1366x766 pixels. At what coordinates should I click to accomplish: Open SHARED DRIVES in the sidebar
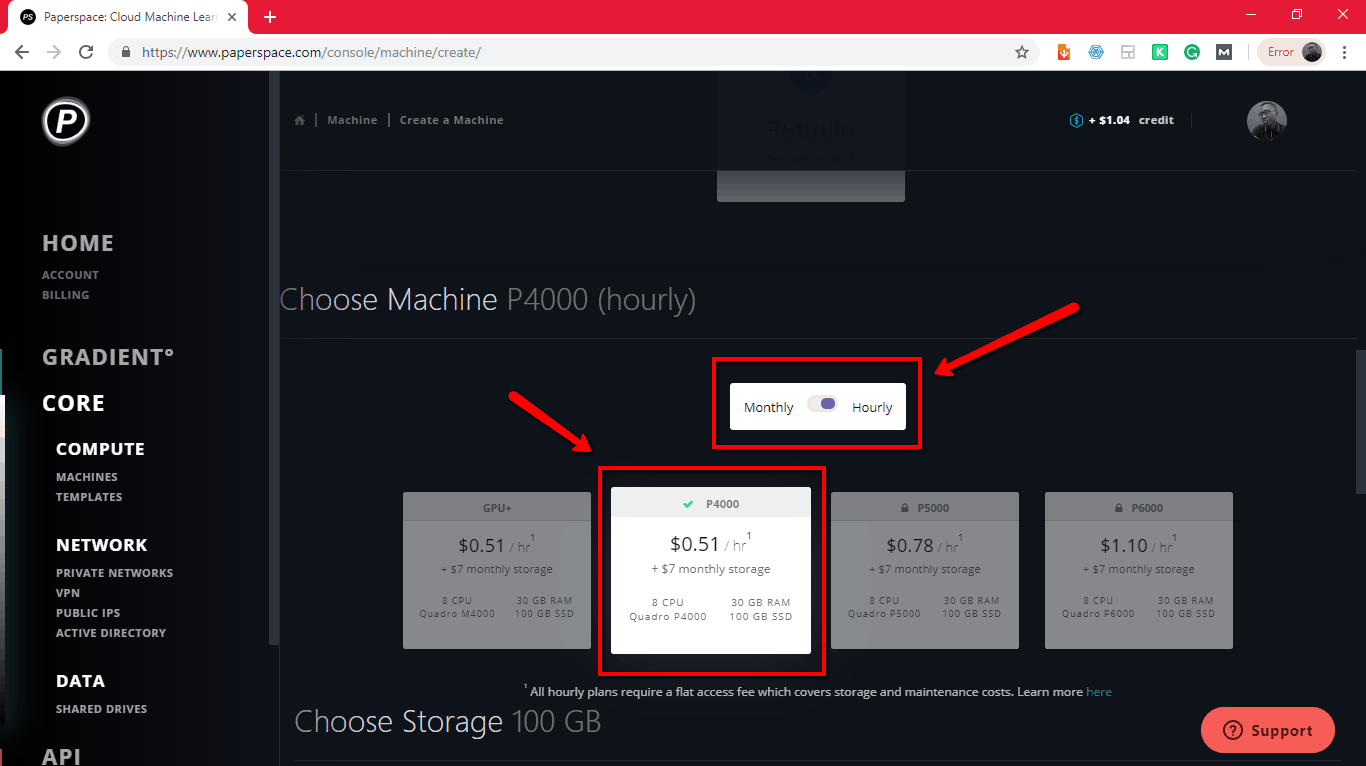pyautogui.click(x=101, y=709)
